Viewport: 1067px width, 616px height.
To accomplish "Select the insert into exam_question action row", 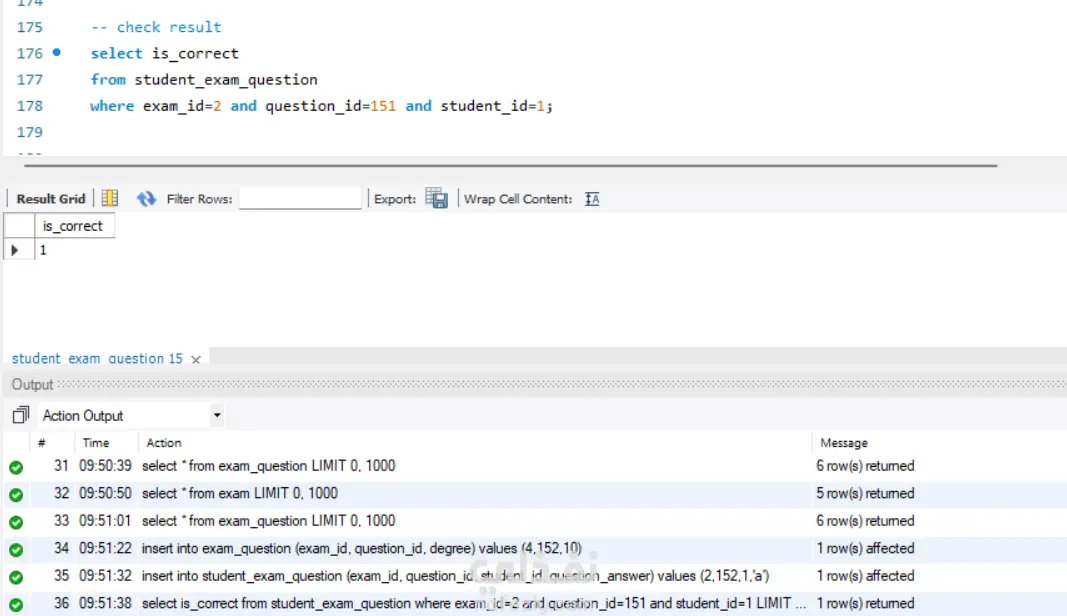I will [534, 549].
